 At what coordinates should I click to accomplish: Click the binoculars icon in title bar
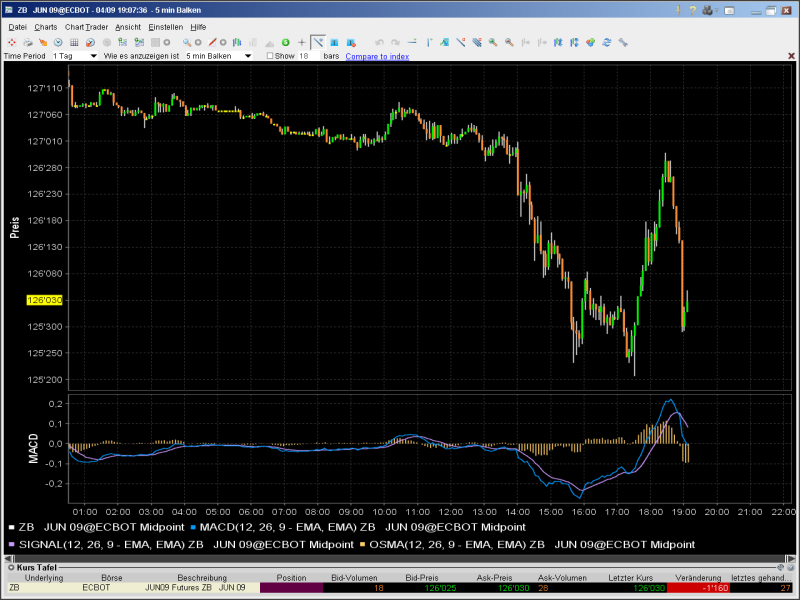[x=708, y=10]
